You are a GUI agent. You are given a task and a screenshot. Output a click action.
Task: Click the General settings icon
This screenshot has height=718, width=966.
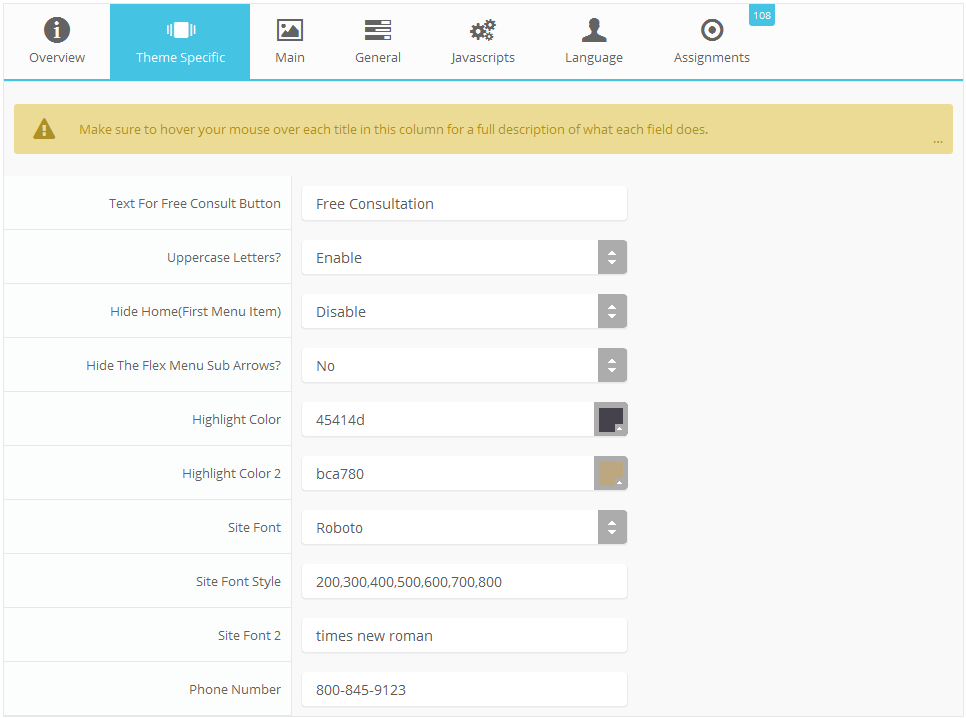click(x=378, y=30)
